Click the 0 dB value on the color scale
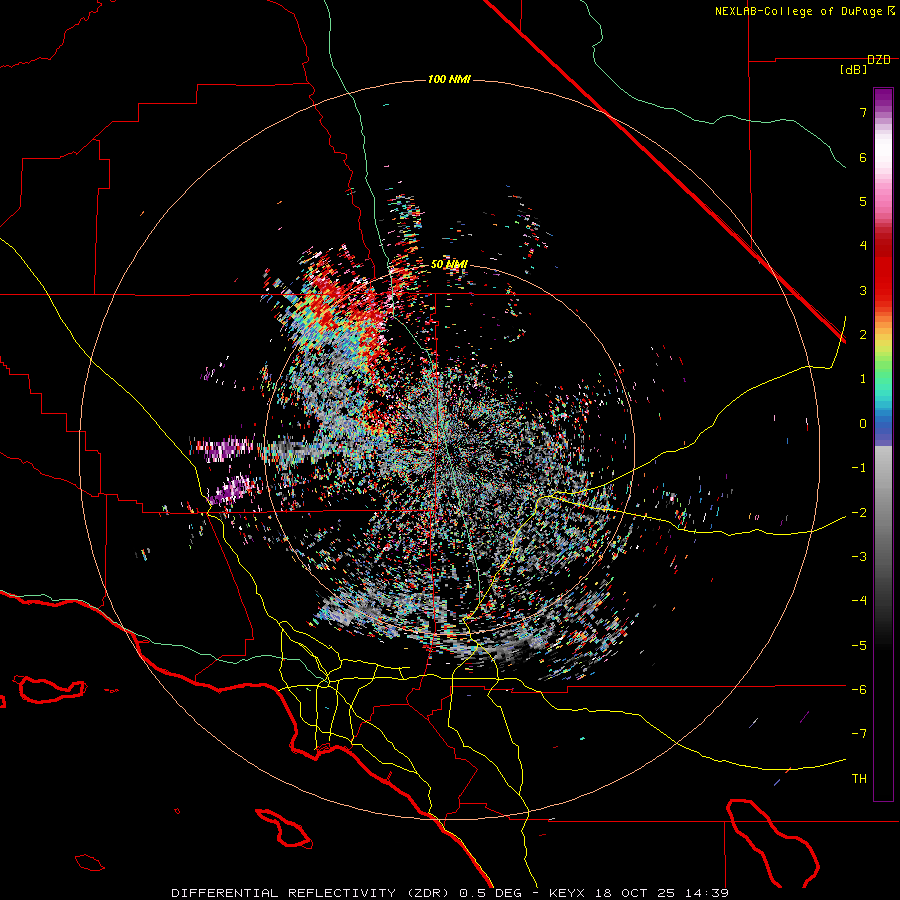900x900 pixels. [863, 424]
